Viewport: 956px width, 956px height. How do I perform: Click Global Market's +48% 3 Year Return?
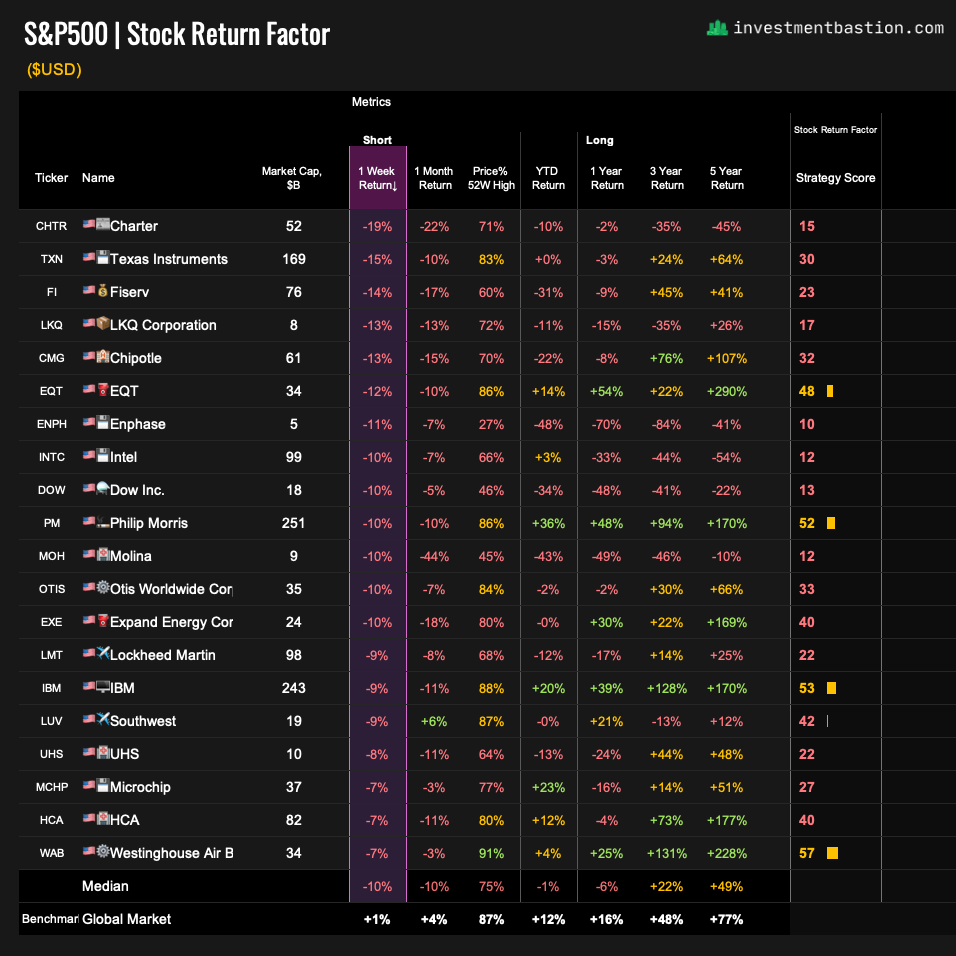tap(666, 919)
